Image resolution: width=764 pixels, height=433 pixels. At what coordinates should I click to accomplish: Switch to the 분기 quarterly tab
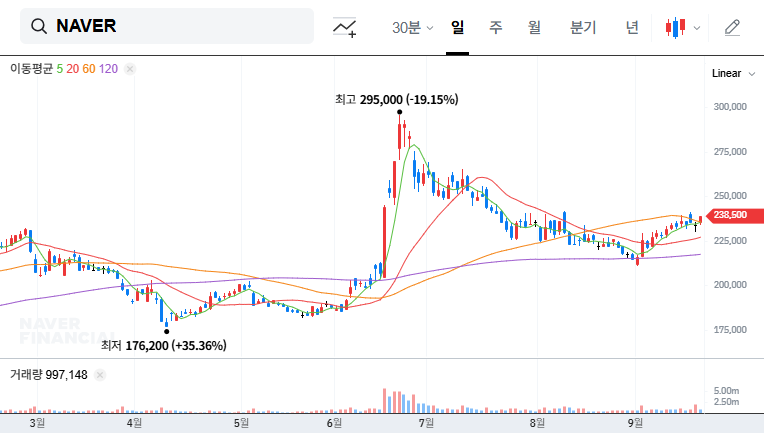(x=583, y=27)
